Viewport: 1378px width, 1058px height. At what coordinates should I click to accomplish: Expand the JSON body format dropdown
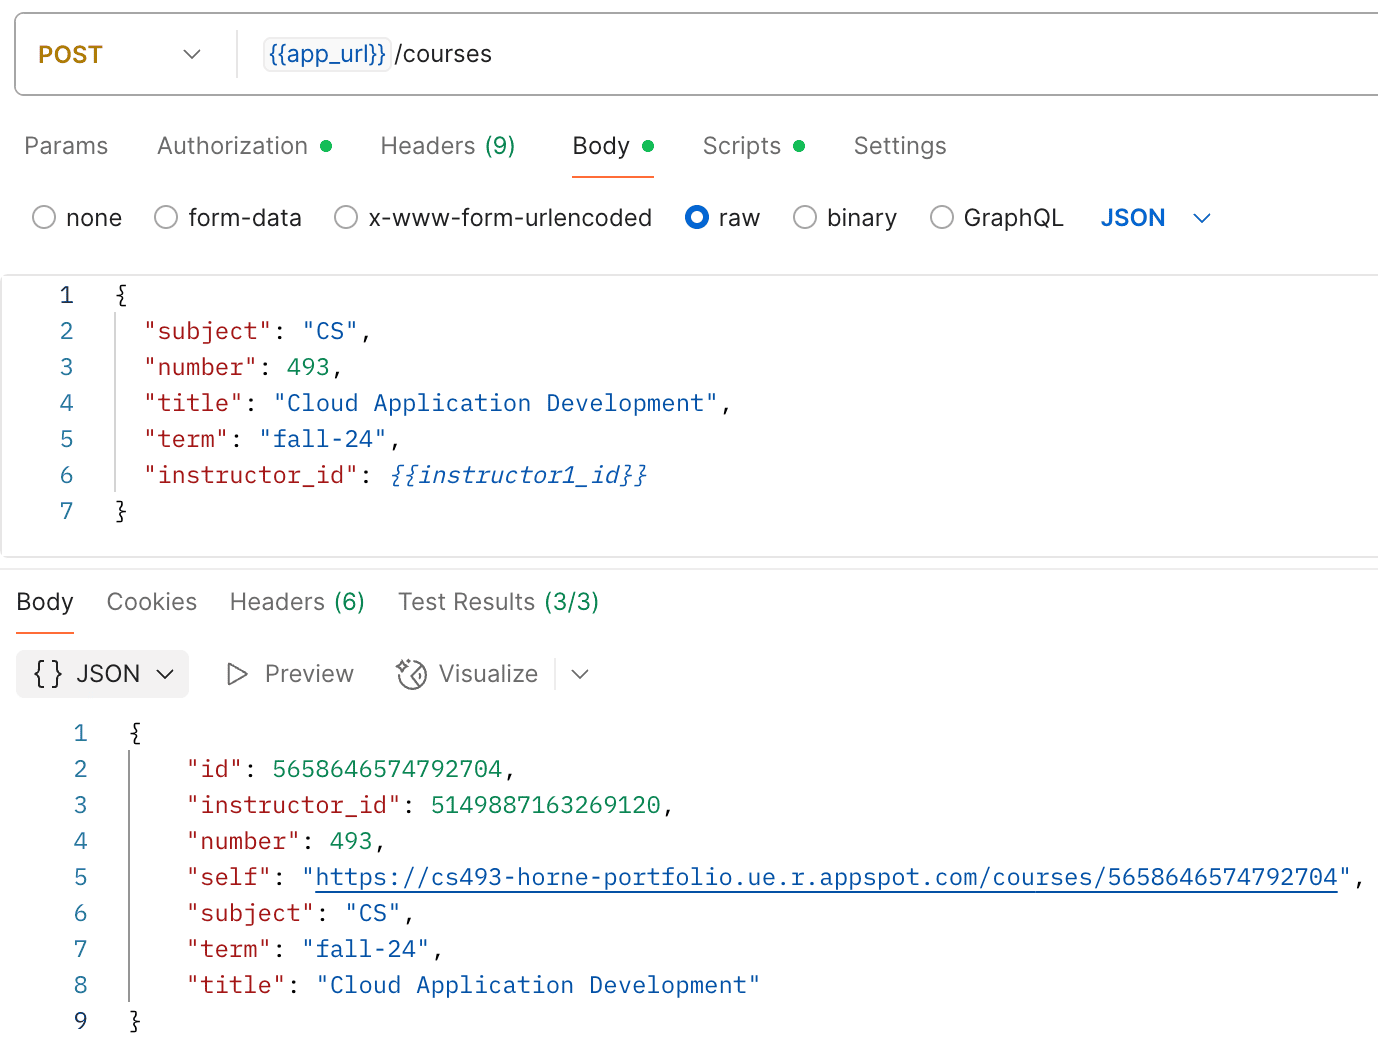(1156, 218)
